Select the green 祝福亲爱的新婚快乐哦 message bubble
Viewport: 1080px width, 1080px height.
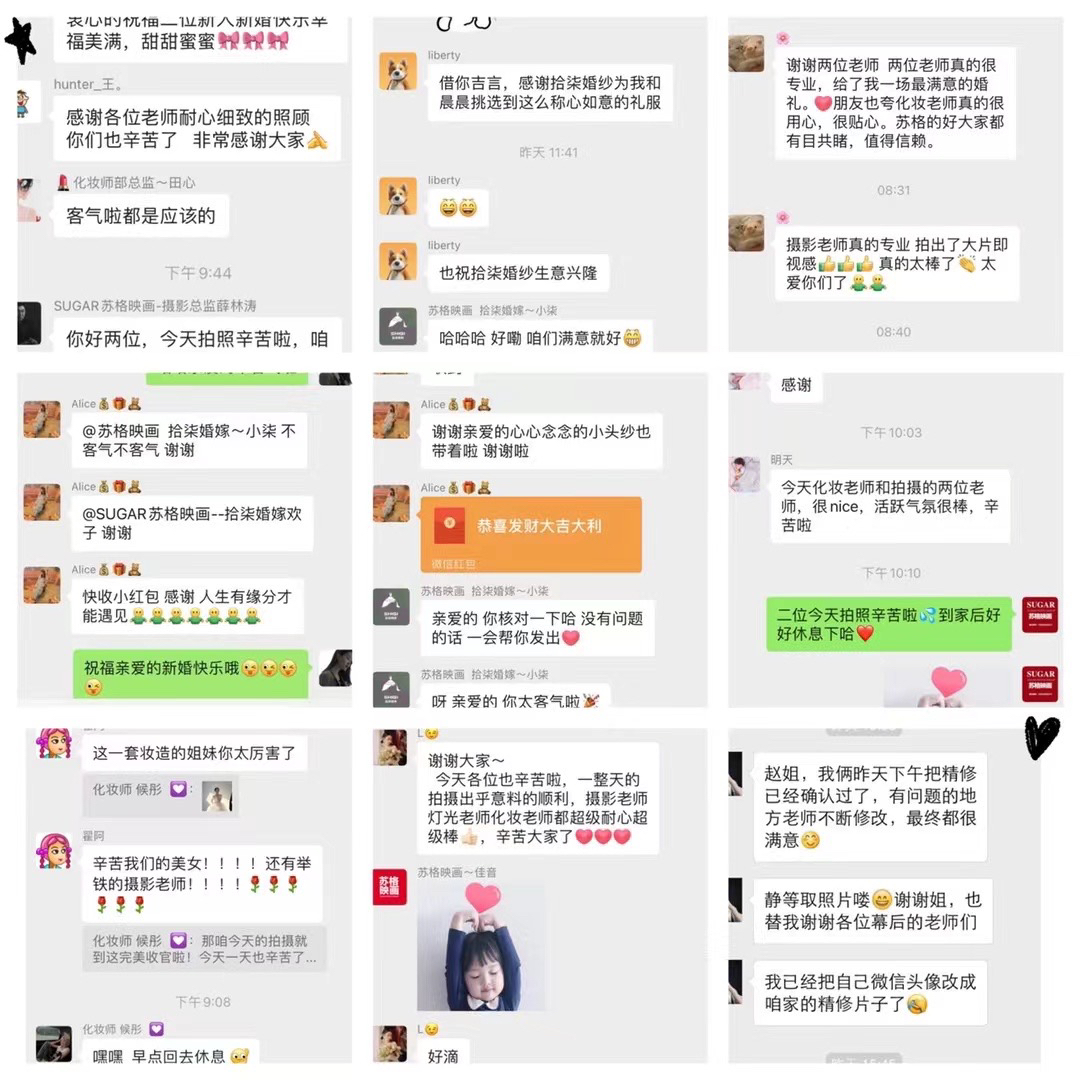click(191, 675)
